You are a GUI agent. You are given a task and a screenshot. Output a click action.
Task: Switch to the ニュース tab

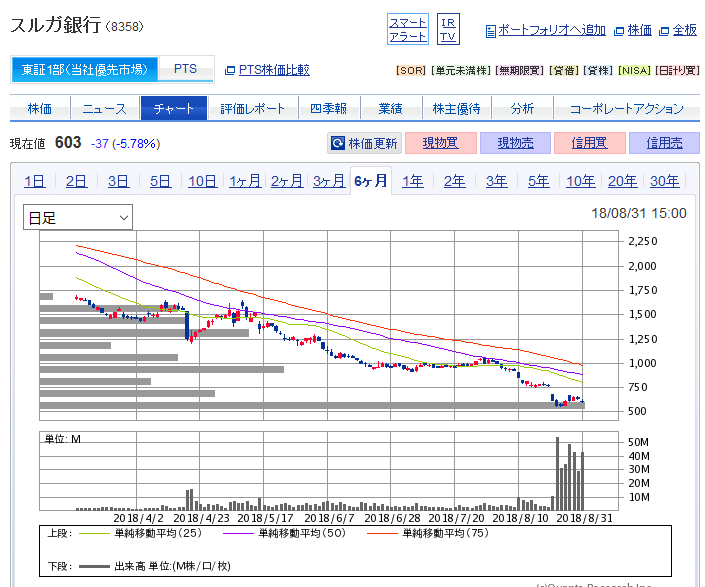tap(104, 108)
